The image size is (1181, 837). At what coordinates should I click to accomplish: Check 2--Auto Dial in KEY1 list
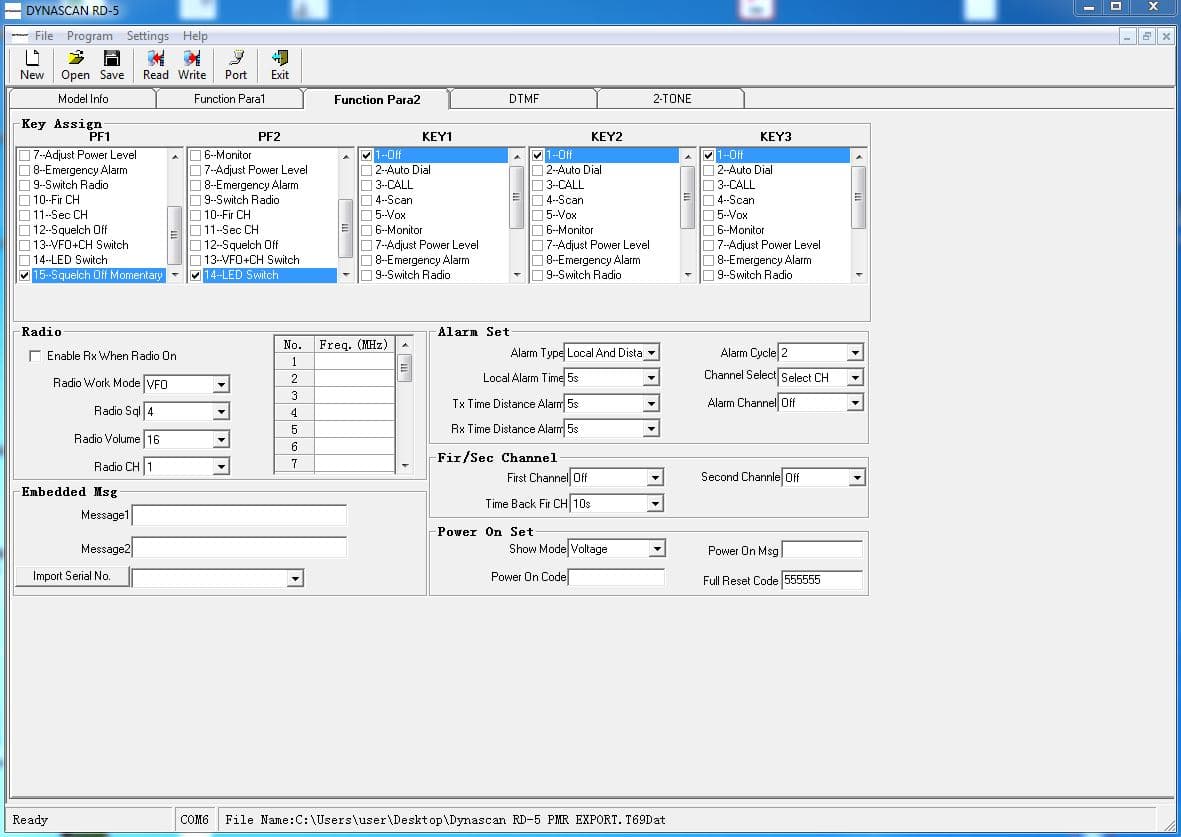pos(366,170)
